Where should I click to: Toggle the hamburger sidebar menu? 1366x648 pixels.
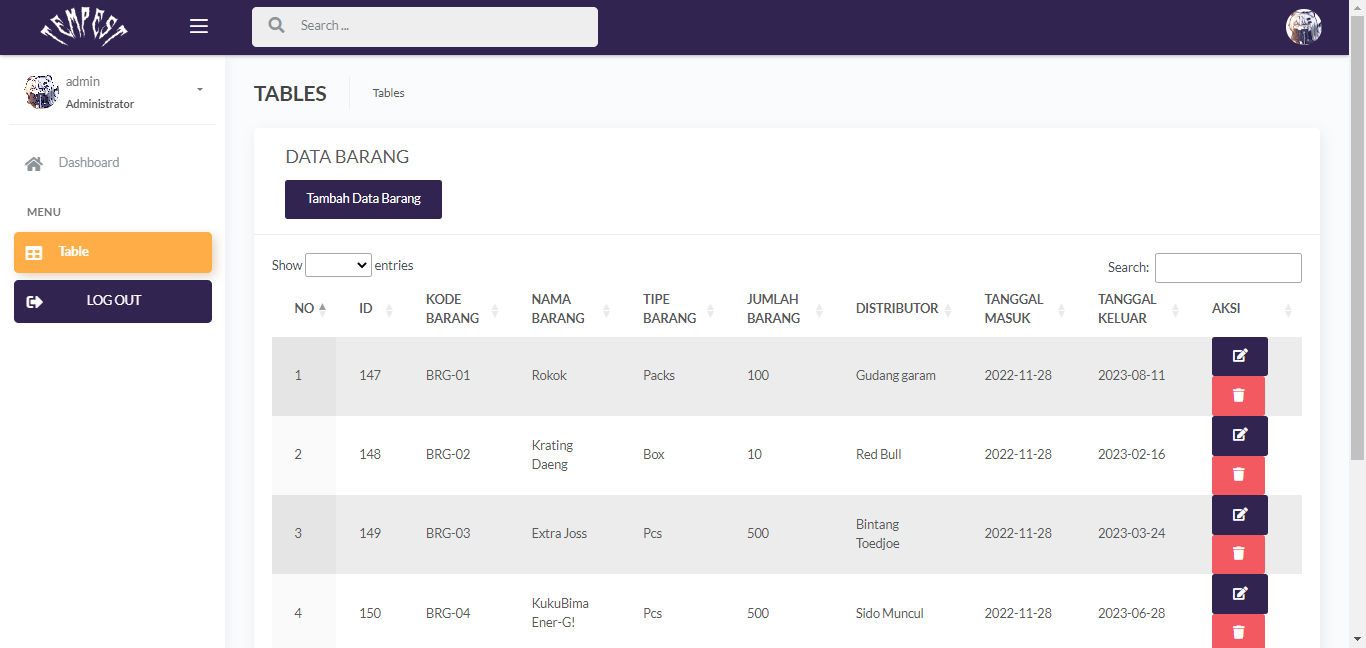pyautogui.click(x=199, y=26)
